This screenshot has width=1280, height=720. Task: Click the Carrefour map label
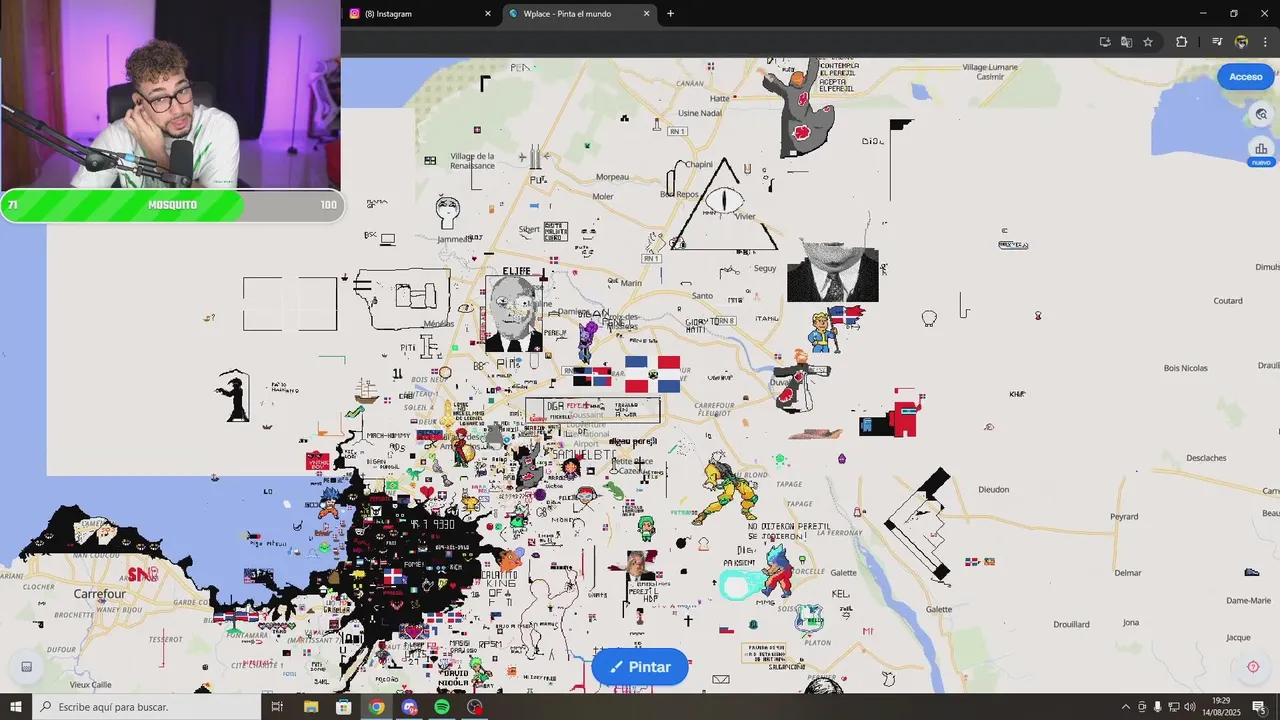(99, 594)
